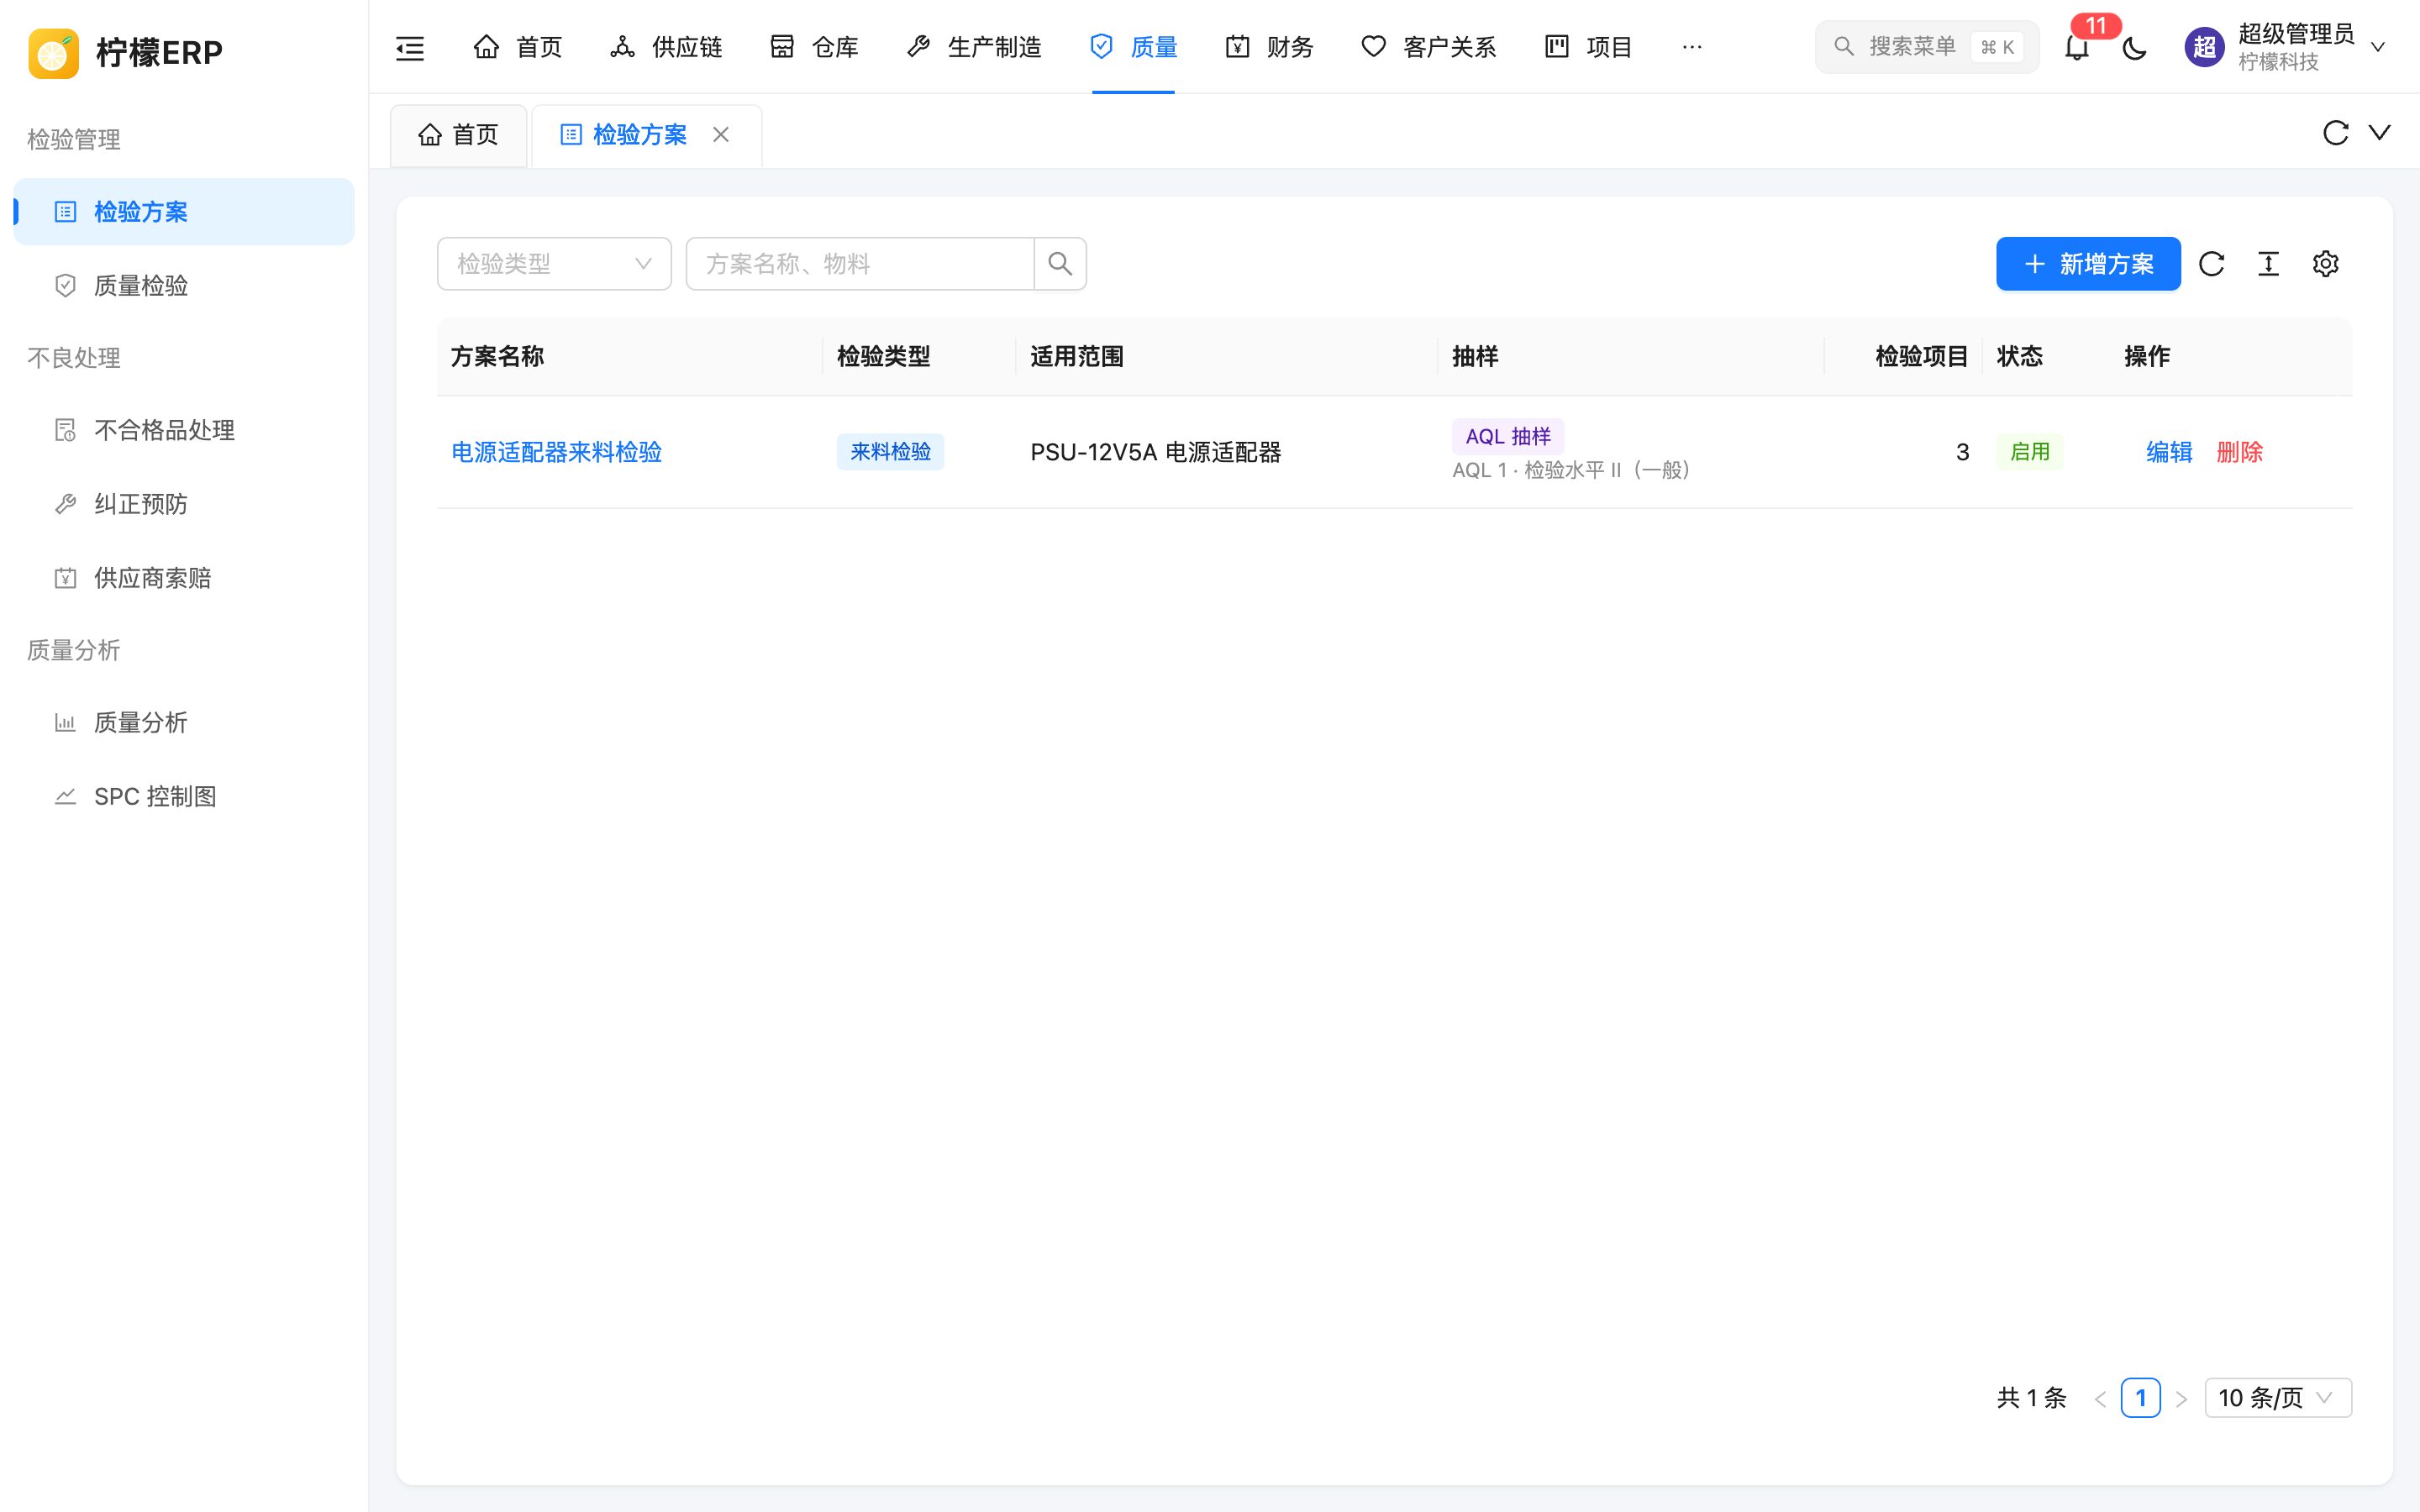Reload the table data icon
This screenshot has width=2420, height=1512.
click(2211, 264)
